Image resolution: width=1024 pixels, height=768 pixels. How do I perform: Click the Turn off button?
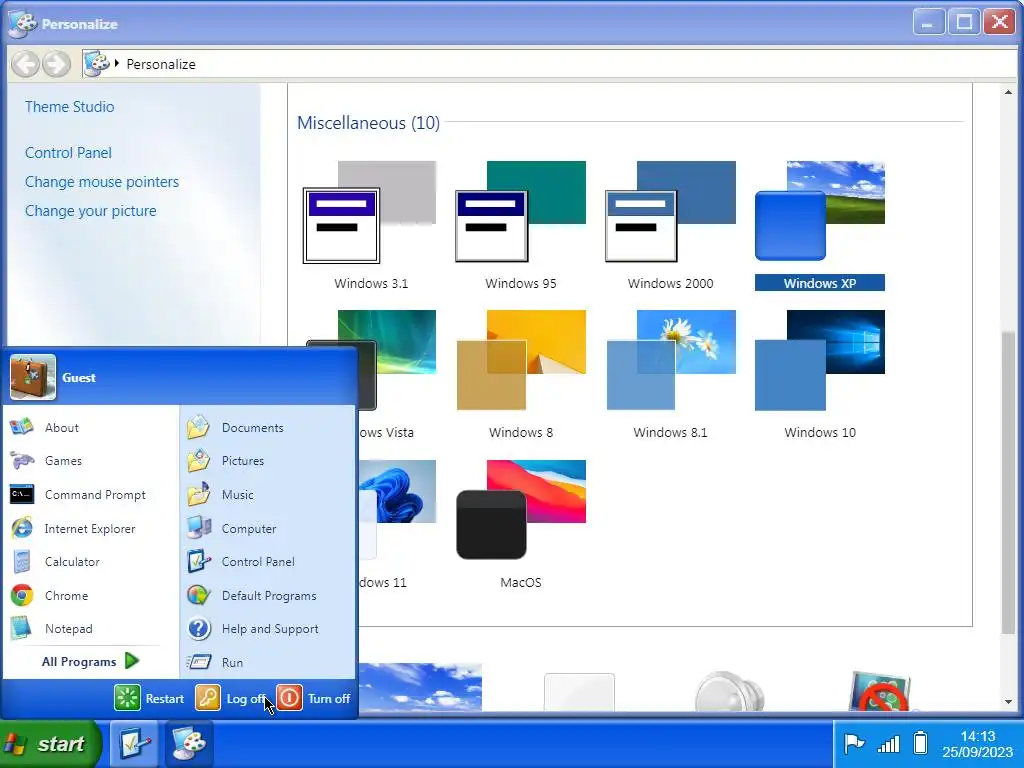313,698
